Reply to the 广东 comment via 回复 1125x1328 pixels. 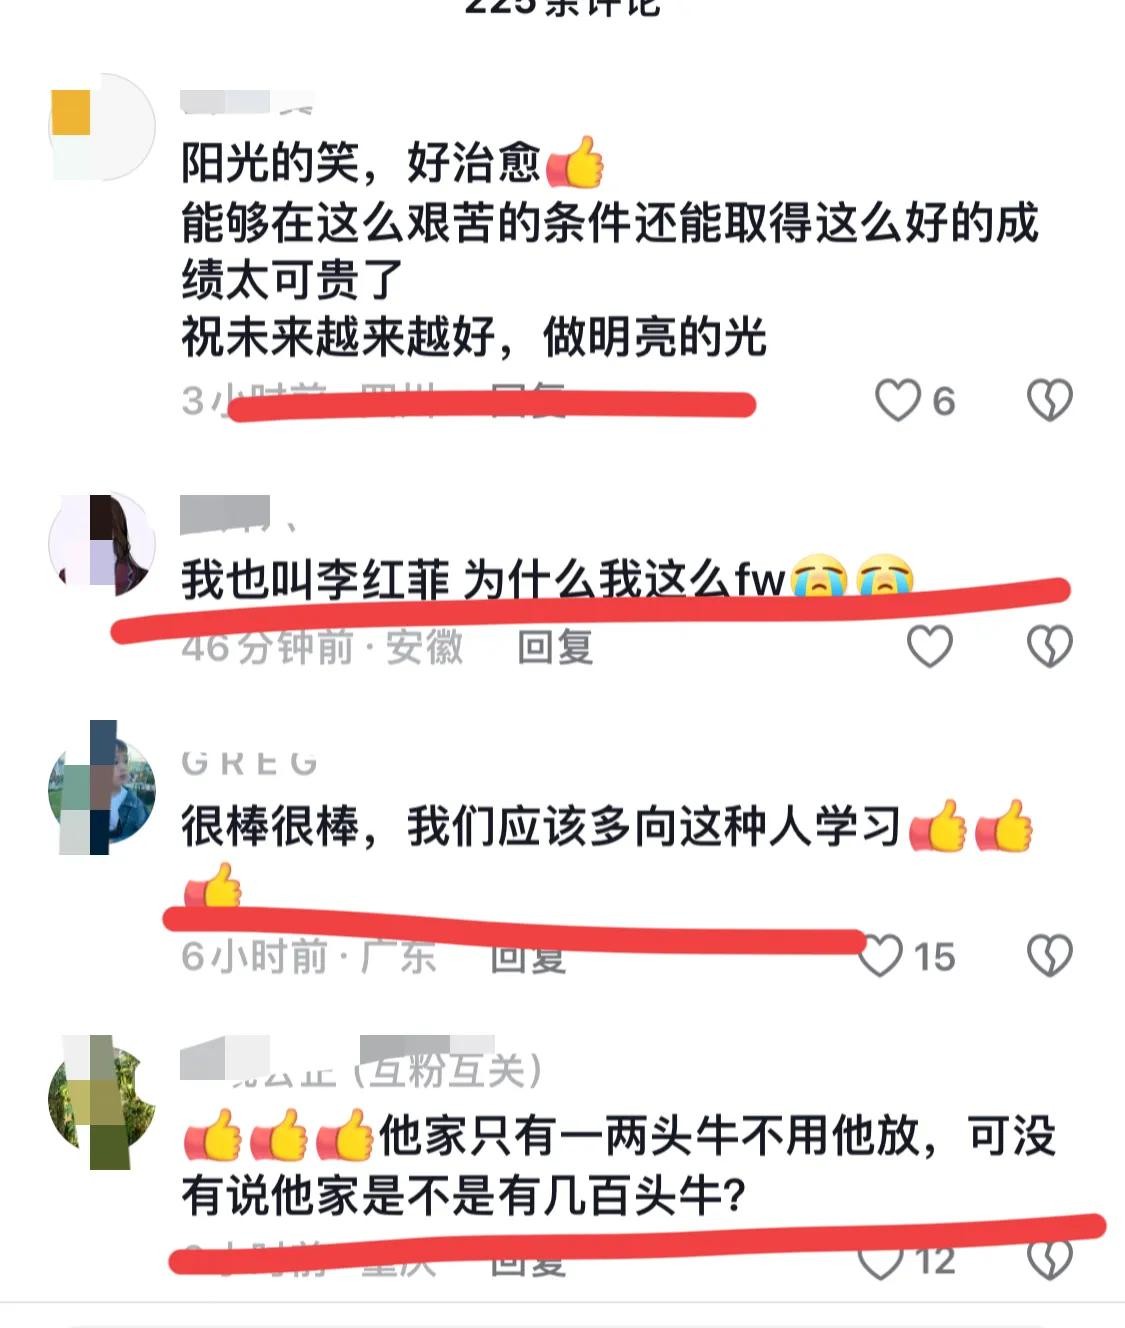coord(528,957)
